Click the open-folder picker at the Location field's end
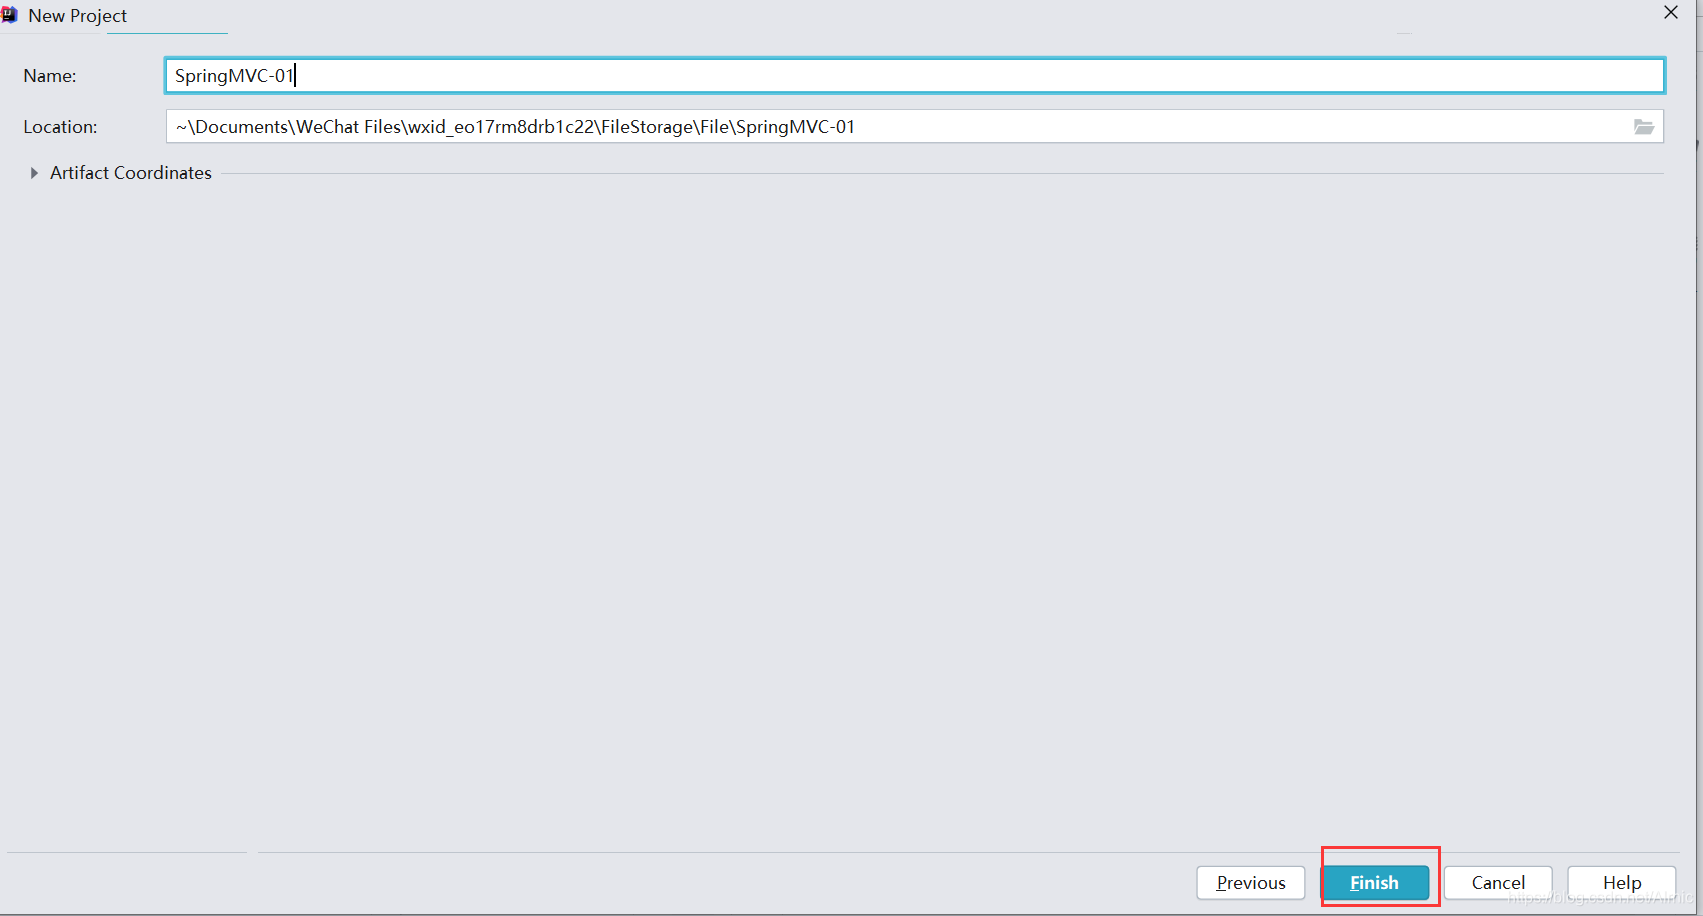Viewport: 1703px width, 916px height. pos(1645,126)
